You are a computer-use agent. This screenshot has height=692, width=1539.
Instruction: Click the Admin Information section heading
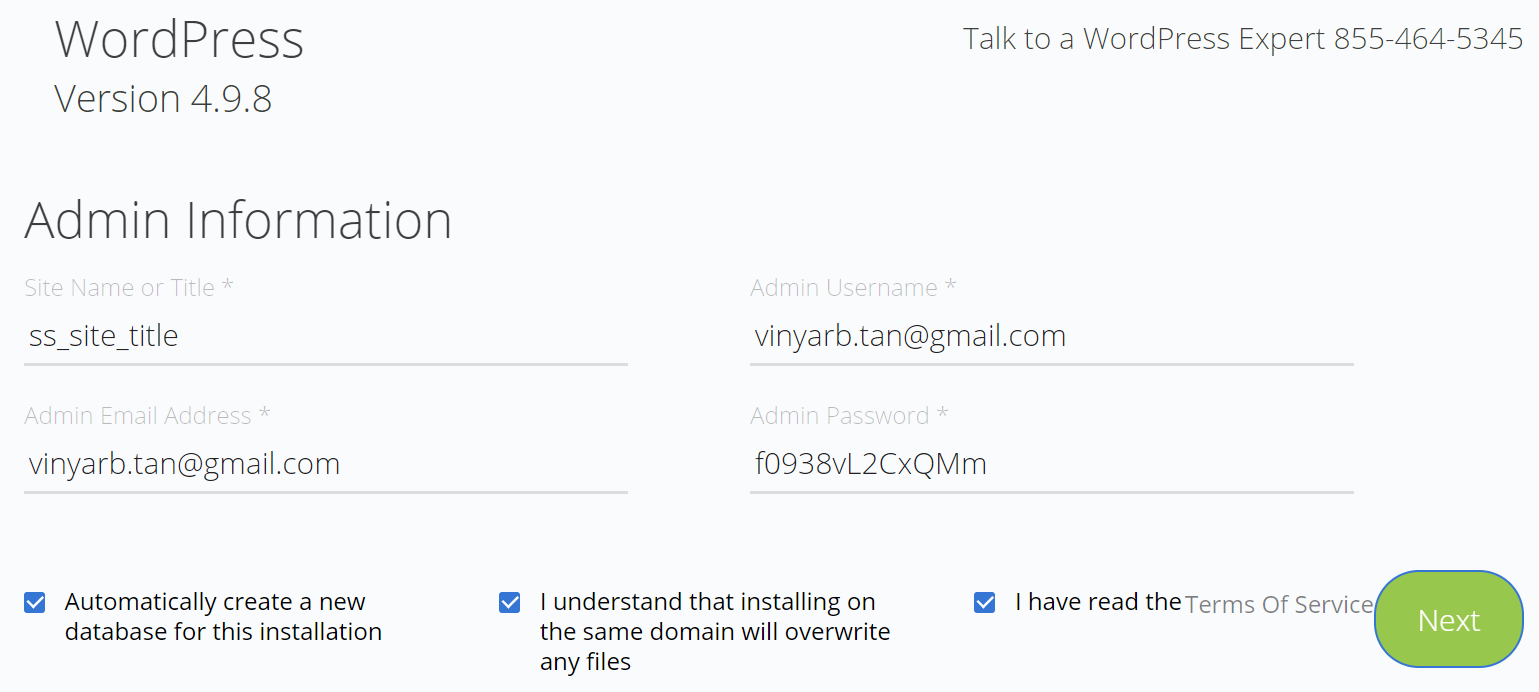coord(238,220)
